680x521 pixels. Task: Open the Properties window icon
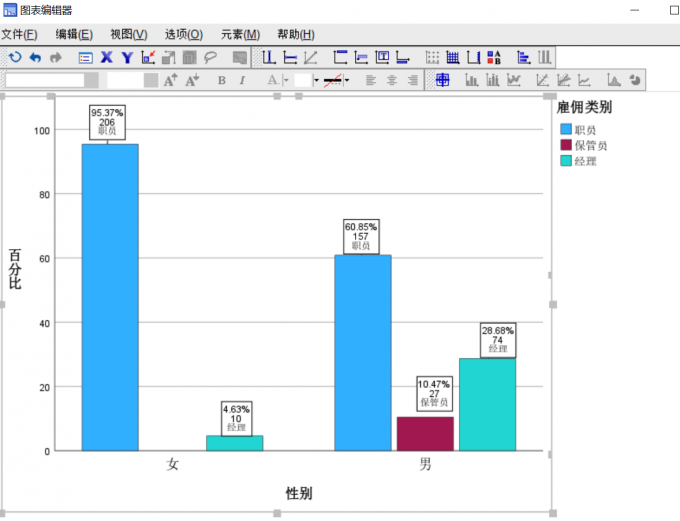click(x=85, y=58)
